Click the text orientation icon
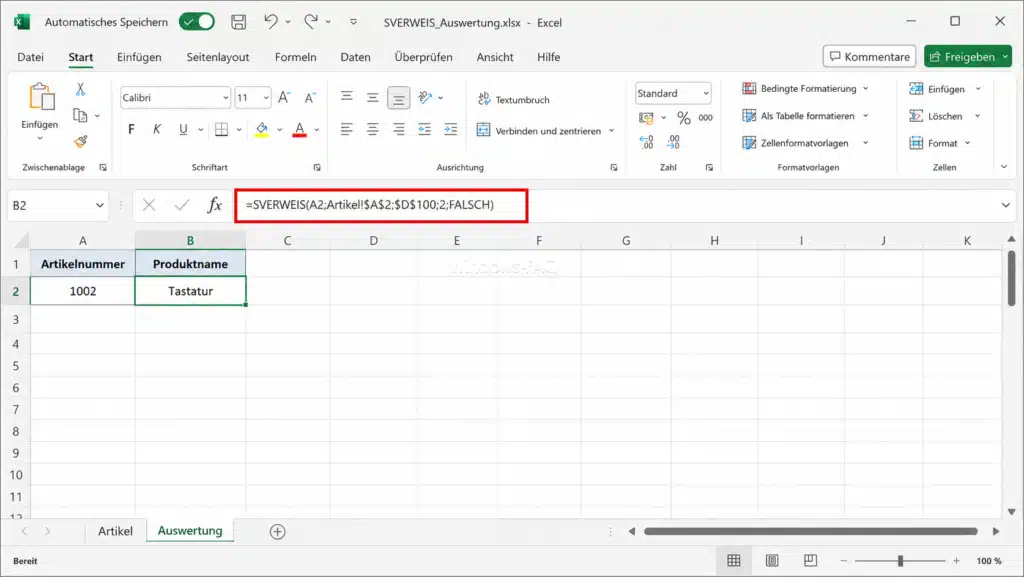 point(425,97)
